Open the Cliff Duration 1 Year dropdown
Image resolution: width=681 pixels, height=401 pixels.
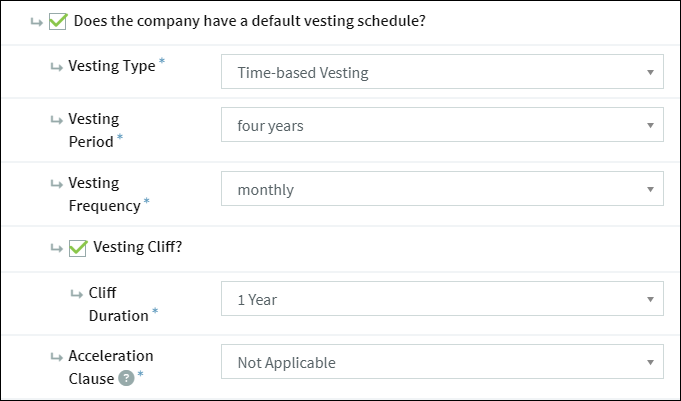(442, 299)
